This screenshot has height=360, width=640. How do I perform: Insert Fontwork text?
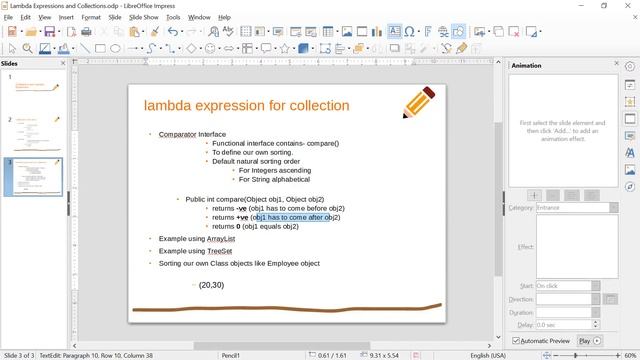point(428,31)
